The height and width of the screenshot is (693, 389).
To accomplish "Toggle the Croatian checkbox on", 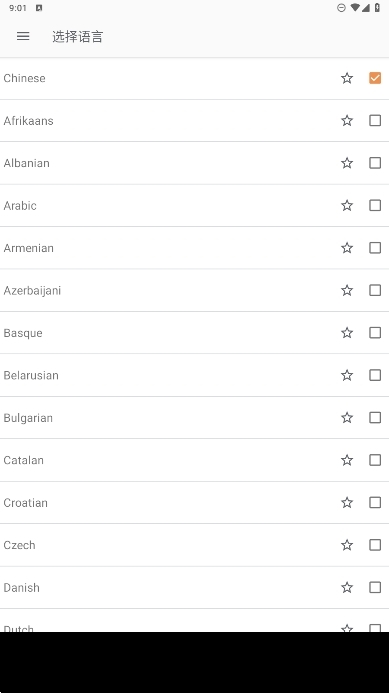I will (x=375, y=503).
